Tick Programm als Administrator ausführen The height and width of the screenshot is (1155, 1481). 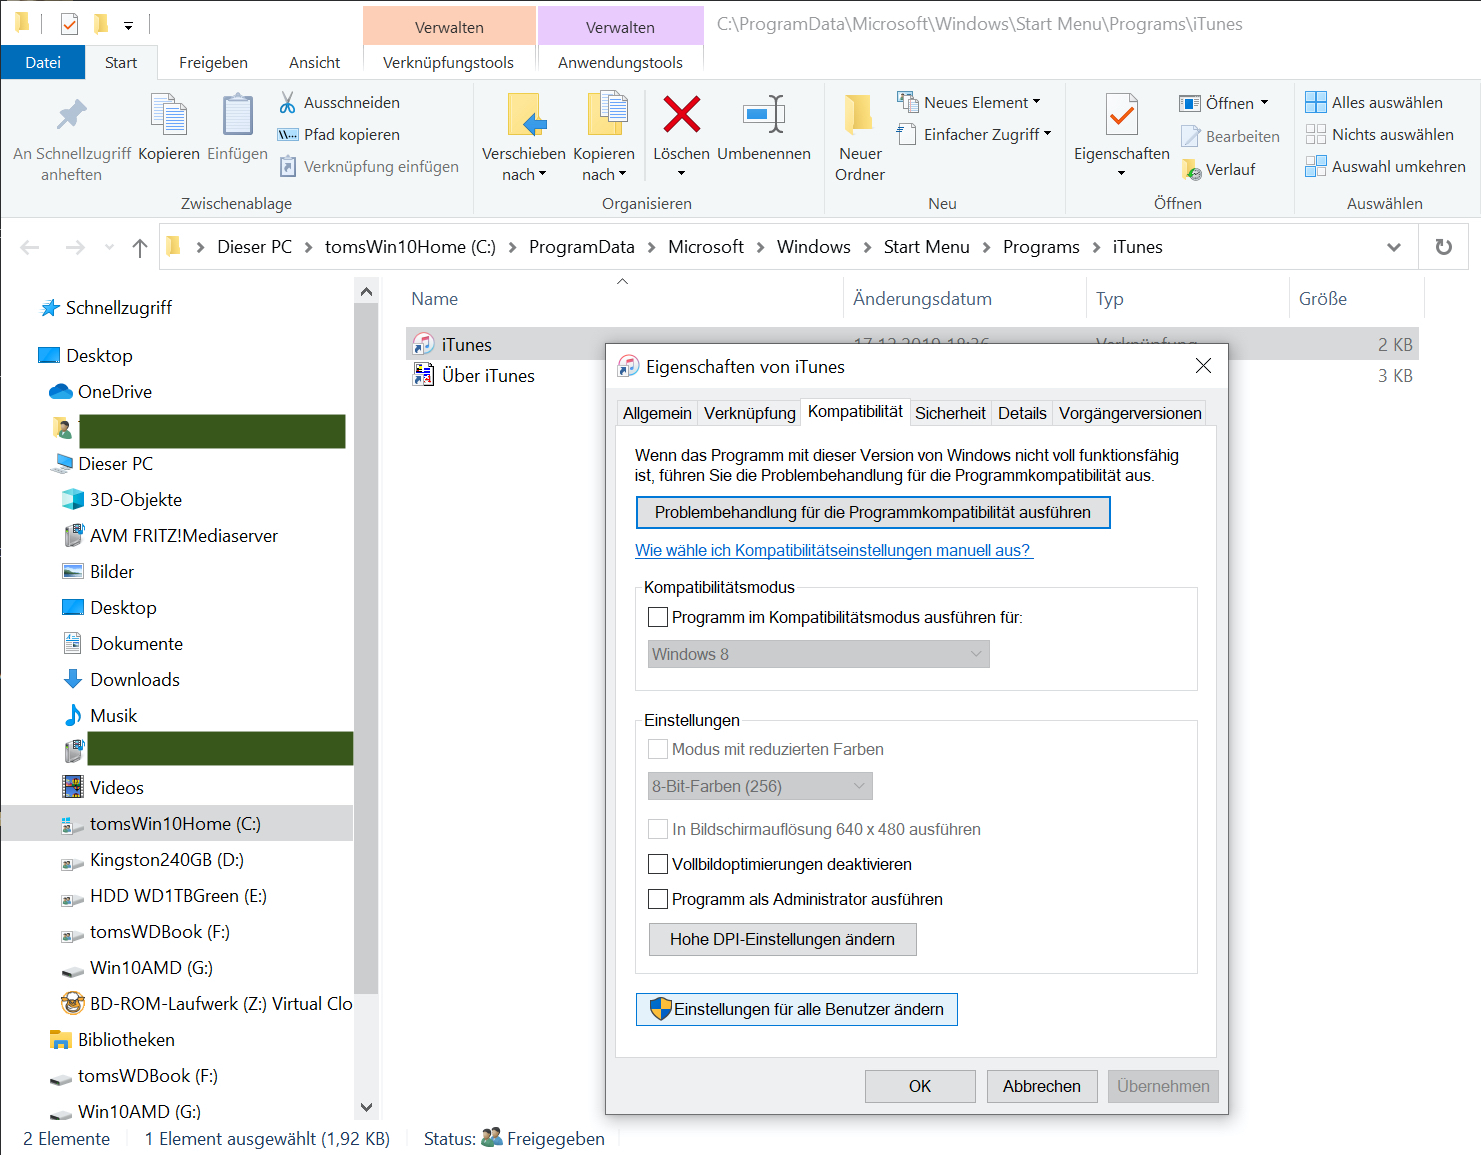click(x=658, y=899)
